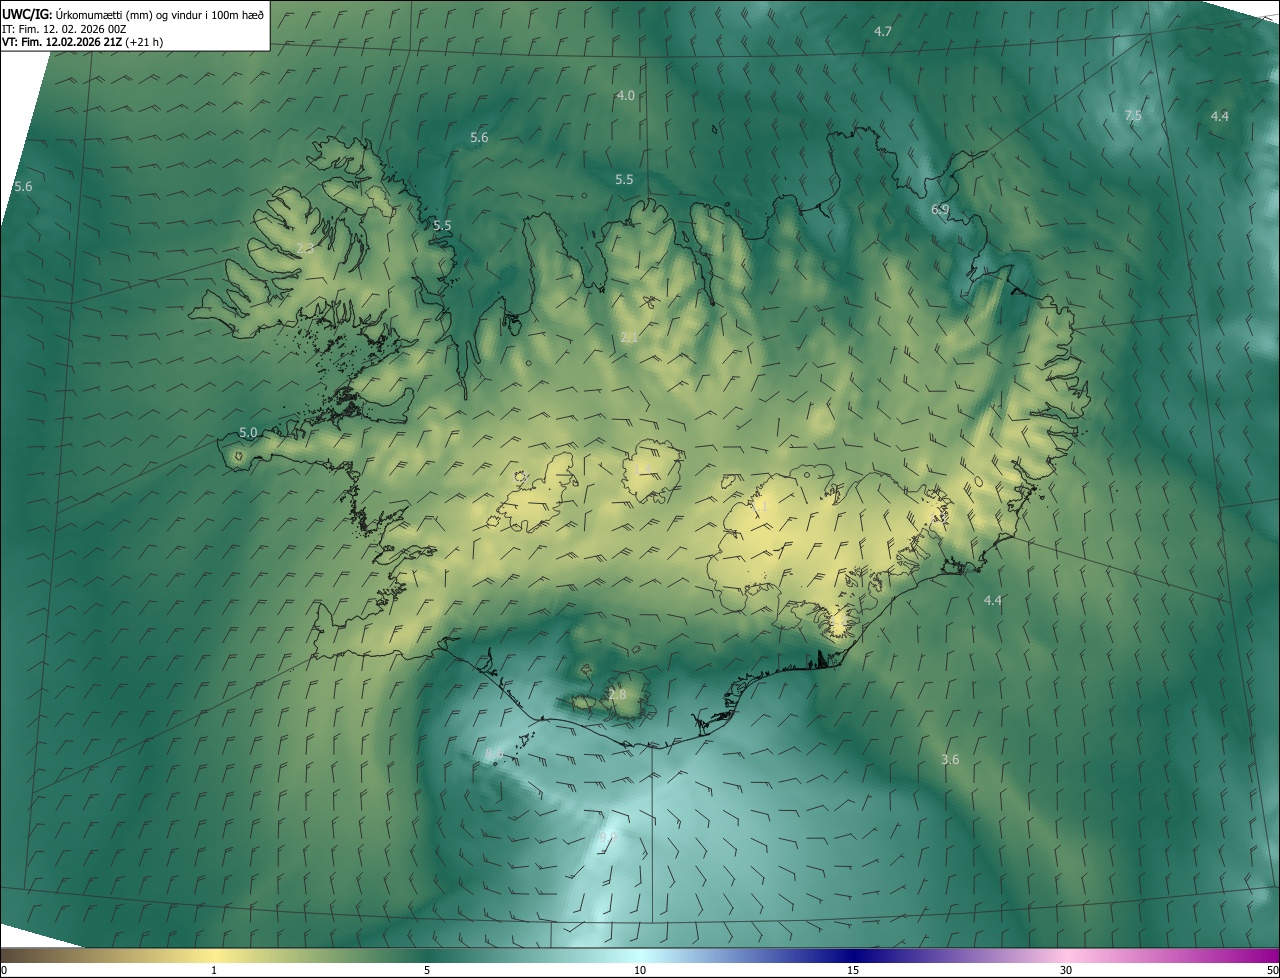Click the '50' tick on the color scale
Screen dimensions: 1280x978
pyautogui.click(x=1272, y=970)
